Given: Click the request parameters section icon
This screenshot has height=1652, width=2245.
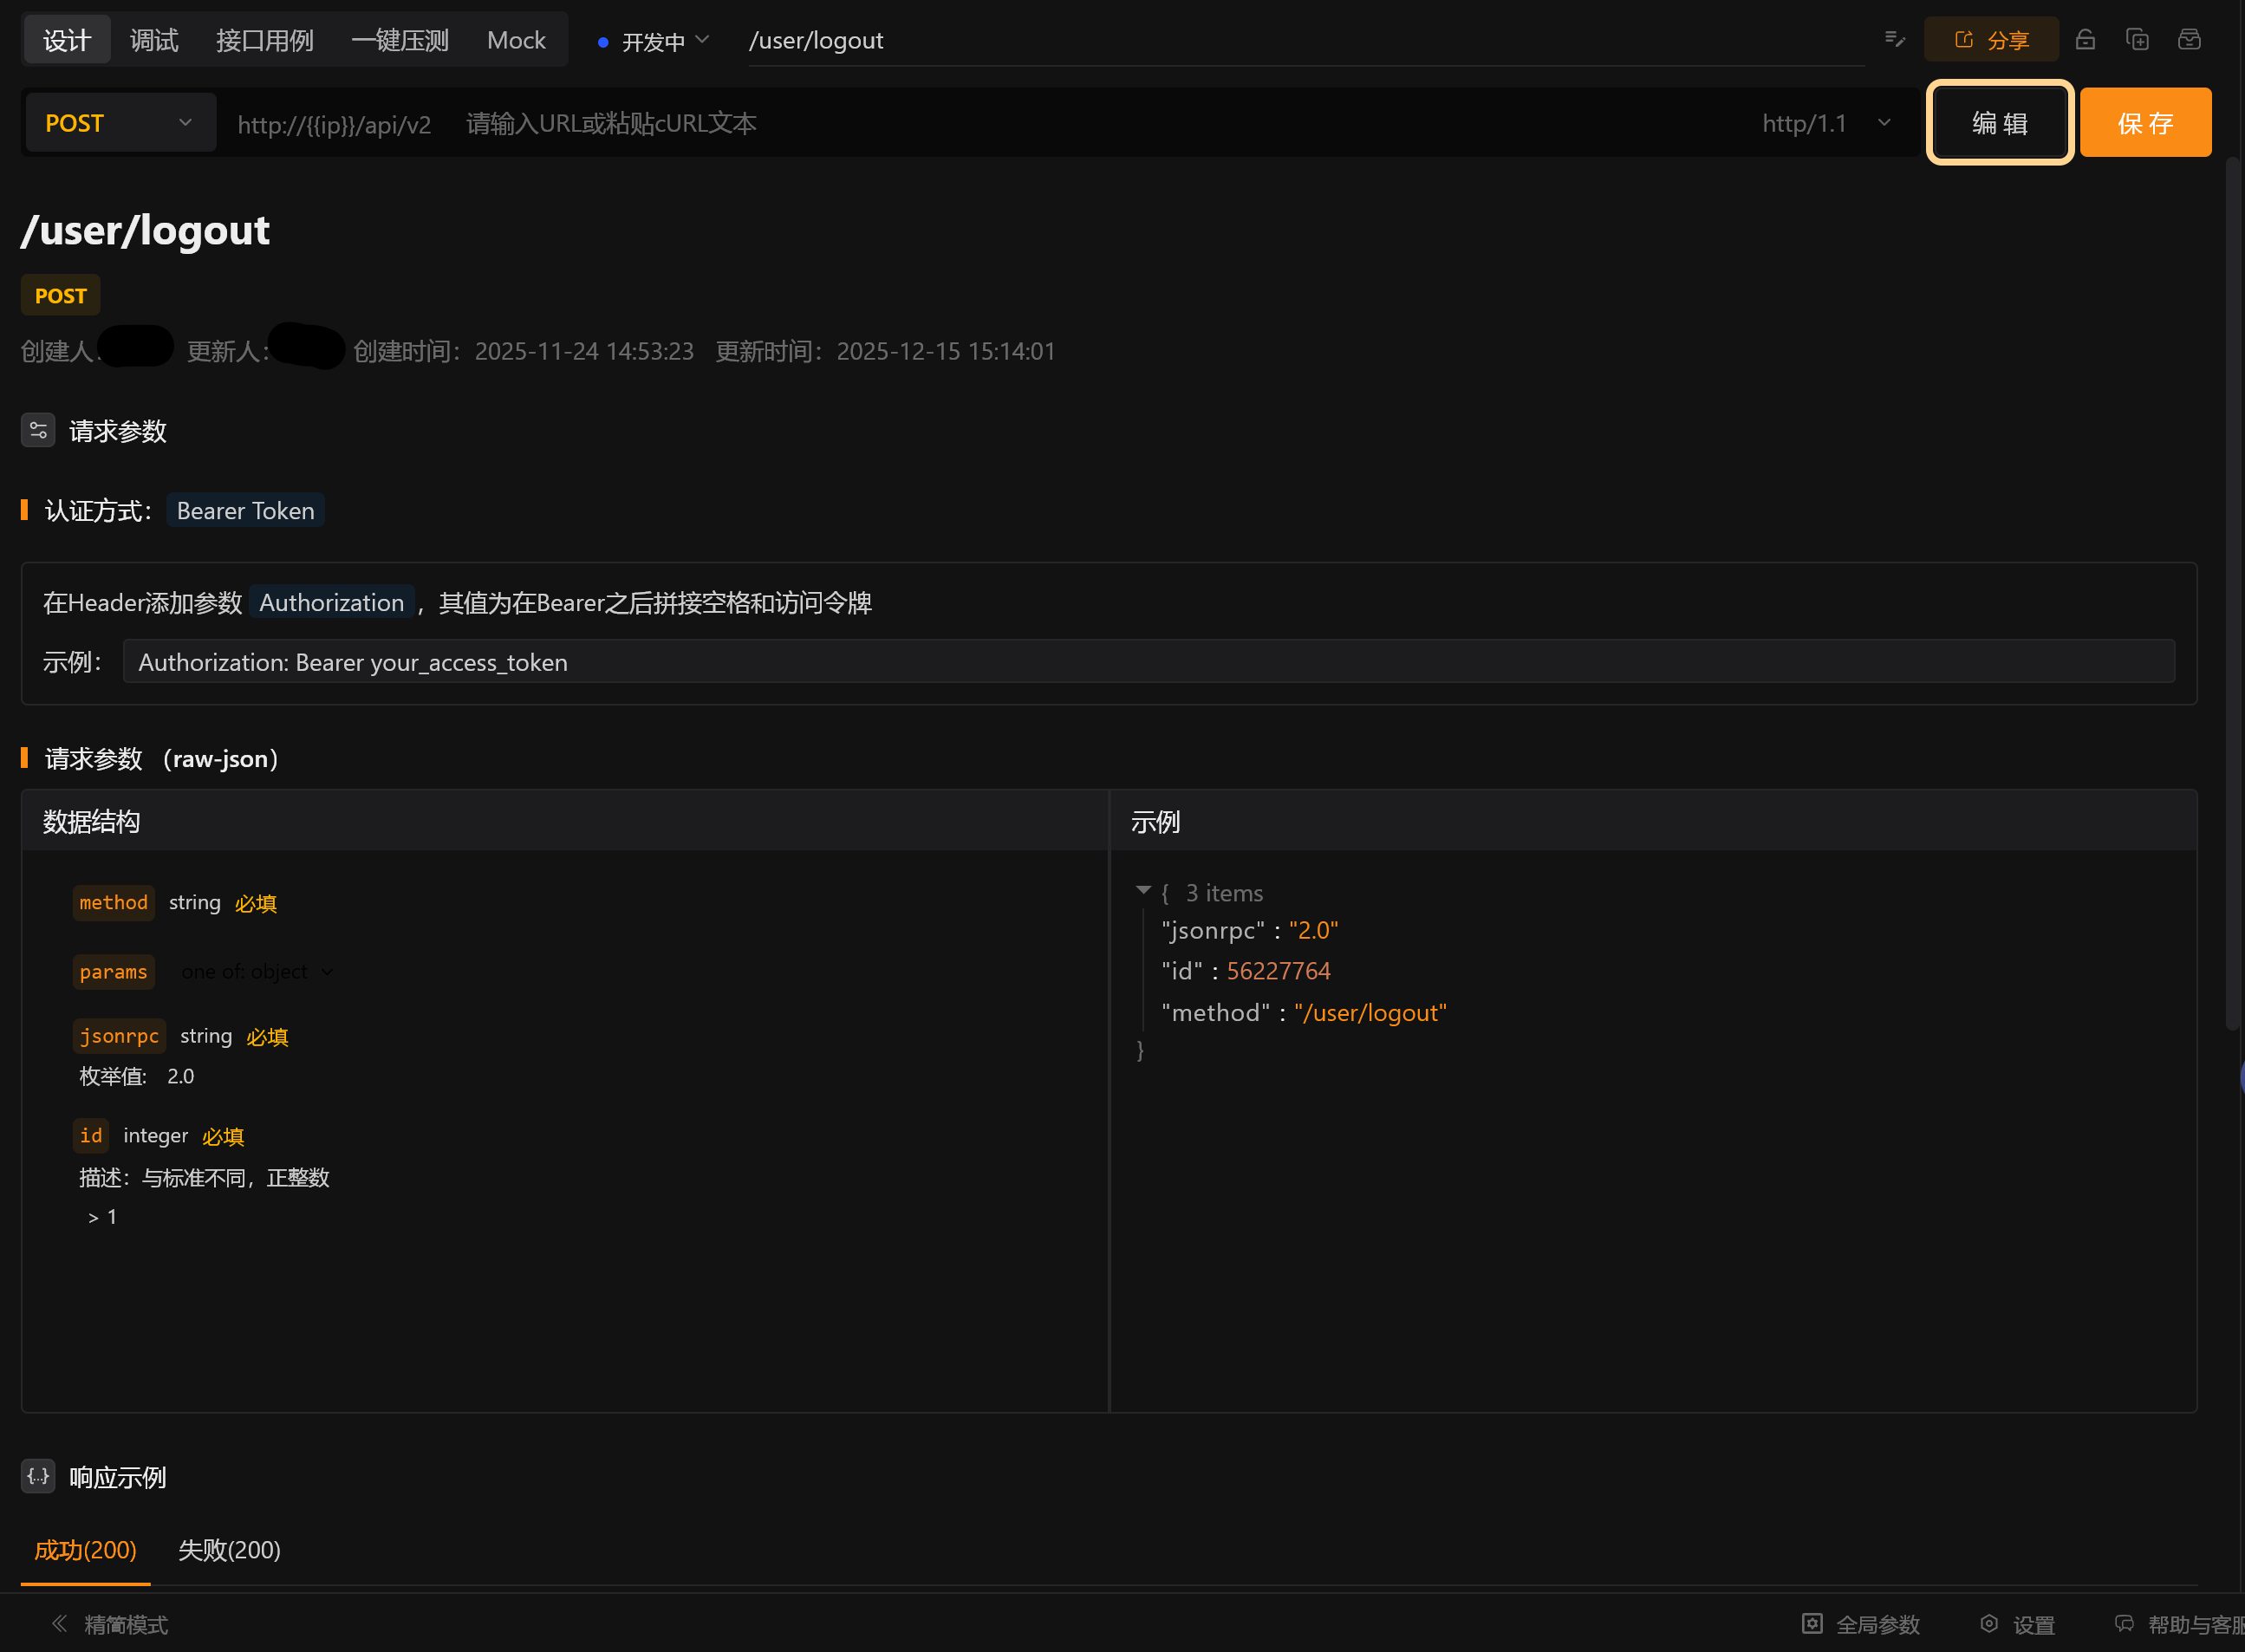Looking at the screenshot, I should coord(38,431).
